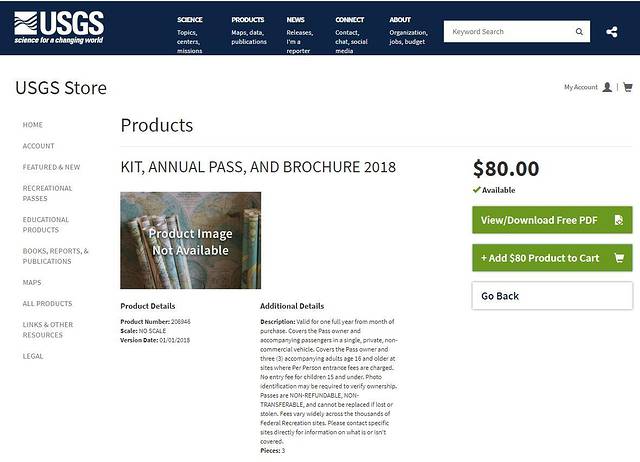
Task: Click the My Account person icon
Action: [607, 87]
